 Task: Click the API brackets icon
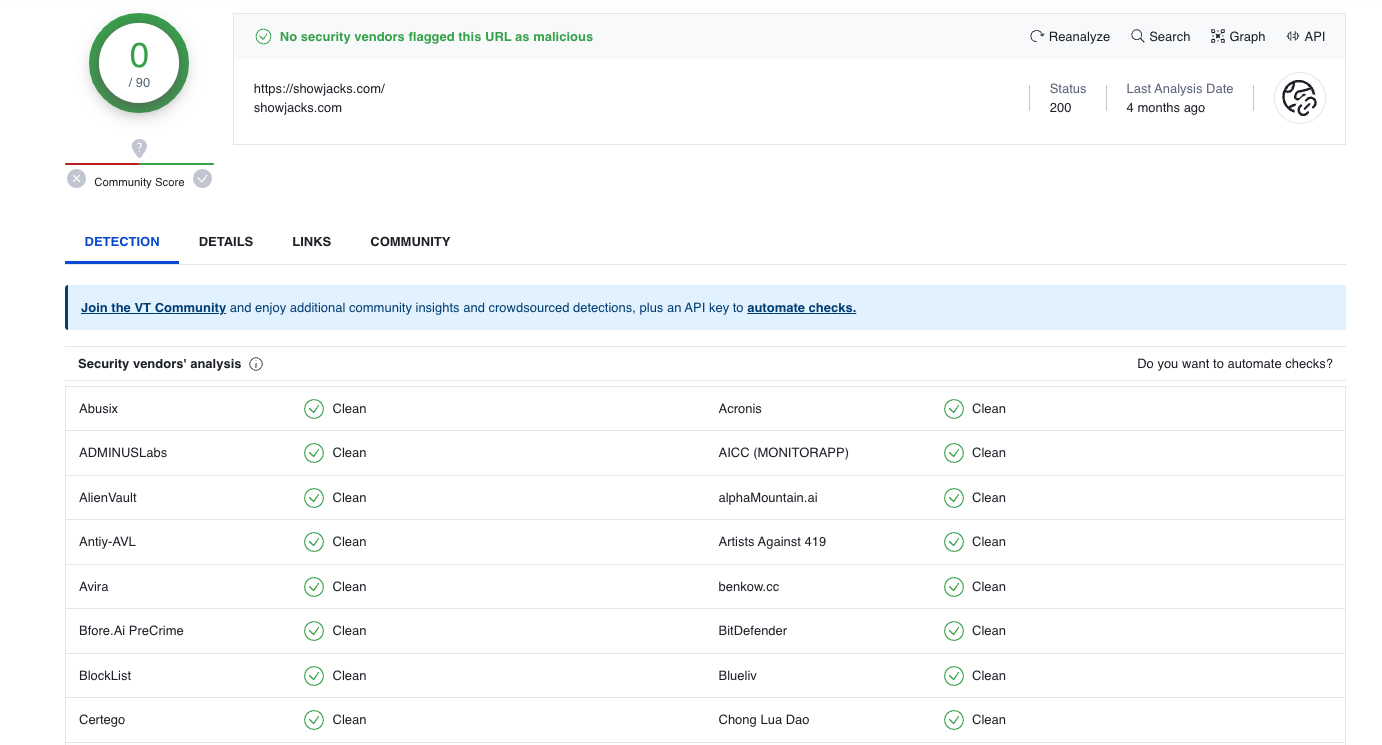coord(1293,36)
